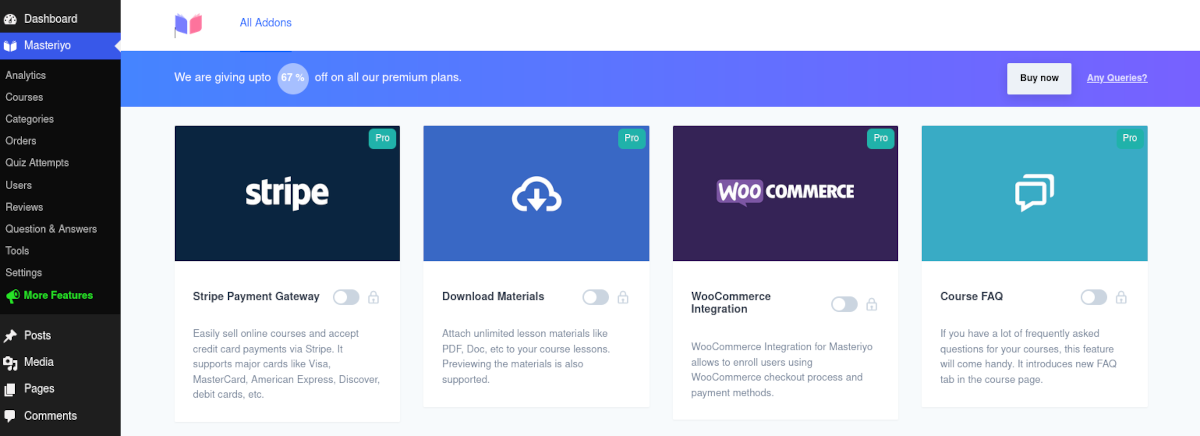This screenshot has height=436, width=1200.
Task: Open Analytics in Masteriyo submenu
Action: tap(26, 75)
